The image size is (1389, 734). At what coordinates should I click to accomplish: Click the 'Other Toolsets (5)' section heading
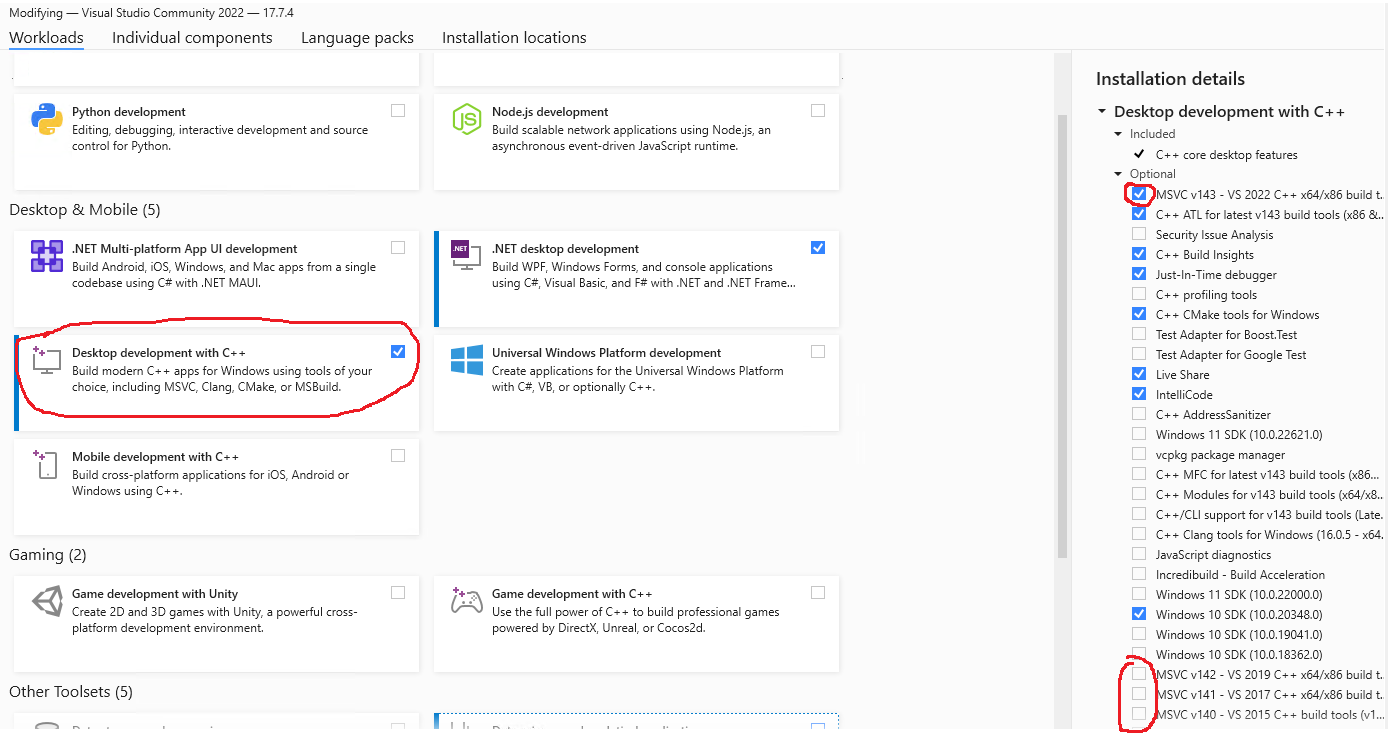[71, 692]
